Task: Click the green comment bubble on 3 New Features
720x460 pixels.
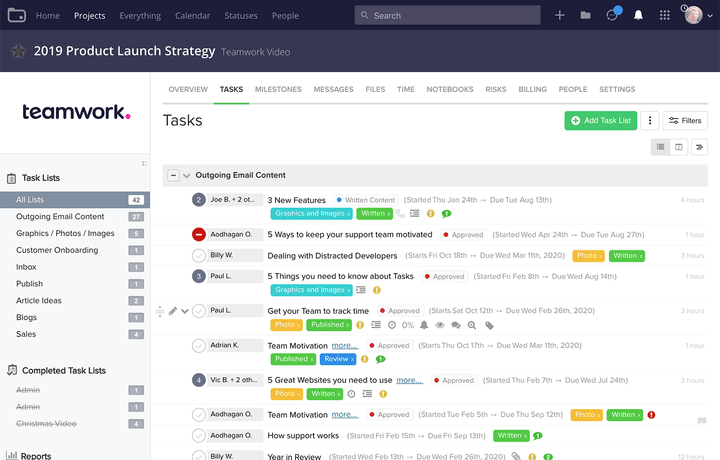Action: [446, 213]
